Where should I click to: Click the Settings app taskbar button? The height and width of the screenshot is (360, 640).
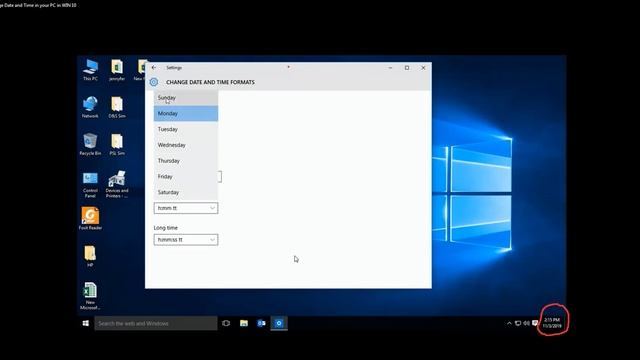tap(279, 323)
